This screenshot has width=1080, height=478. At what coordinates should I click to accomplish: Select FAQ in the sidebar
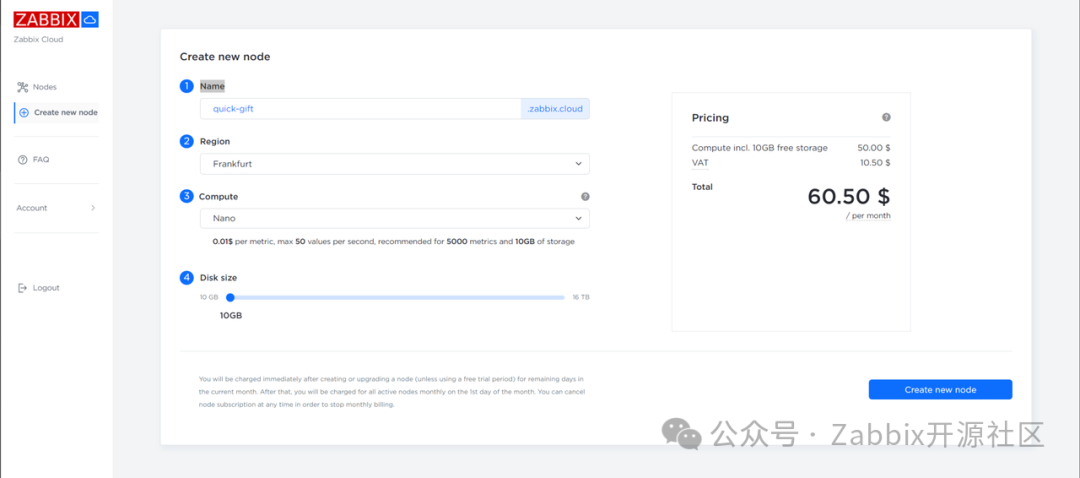pyautogui.click(x=41, y=159)
